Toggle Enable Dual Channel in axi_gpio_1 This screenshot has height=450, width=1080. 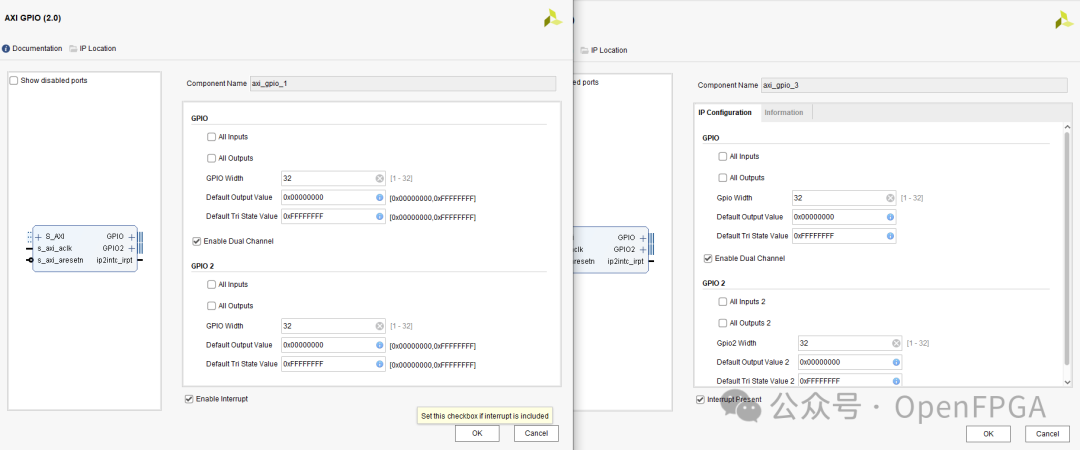pyautogui.click(x=197, y=241)
